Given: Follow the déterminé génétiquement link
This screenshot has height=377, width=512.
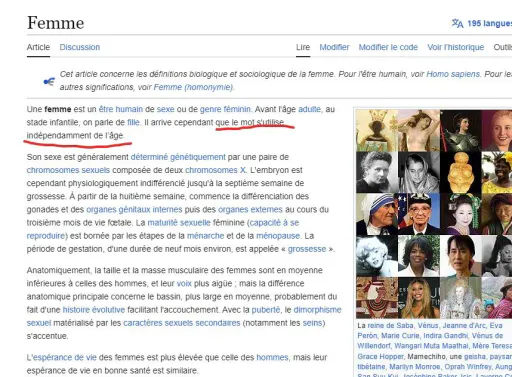Looking at the screenshot, I should pyautogui.click(x=178, y=157).
